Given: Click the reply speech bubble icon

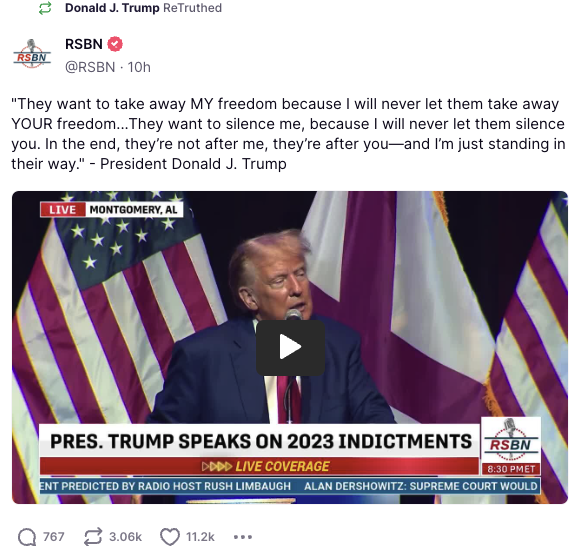Looking at the screenshot, I should click(26, 536).
